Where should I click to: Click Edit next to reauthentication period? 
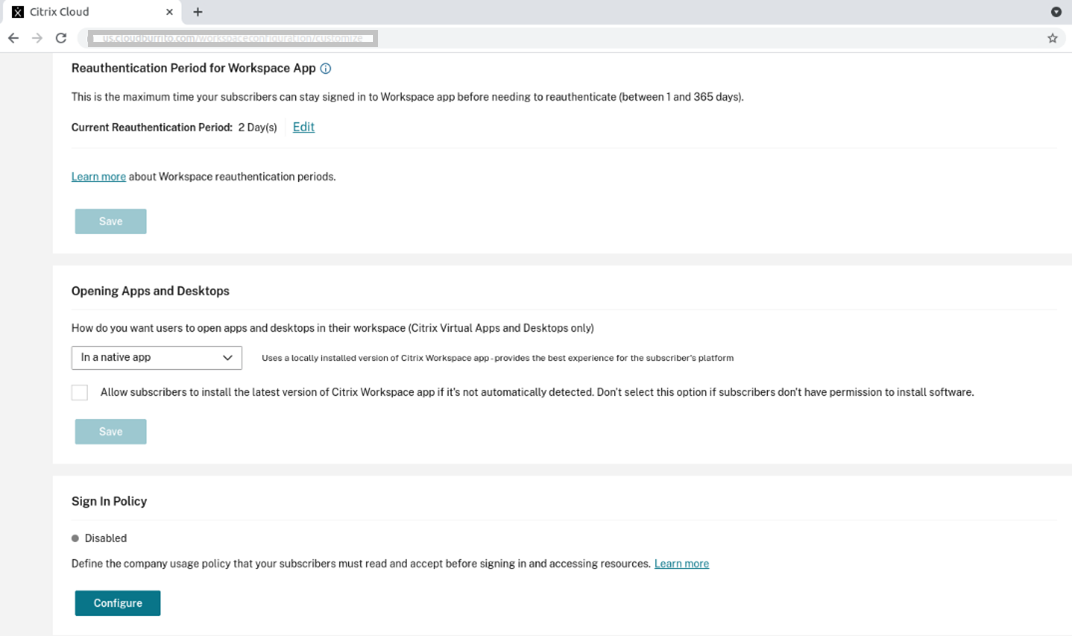(303, 127)
